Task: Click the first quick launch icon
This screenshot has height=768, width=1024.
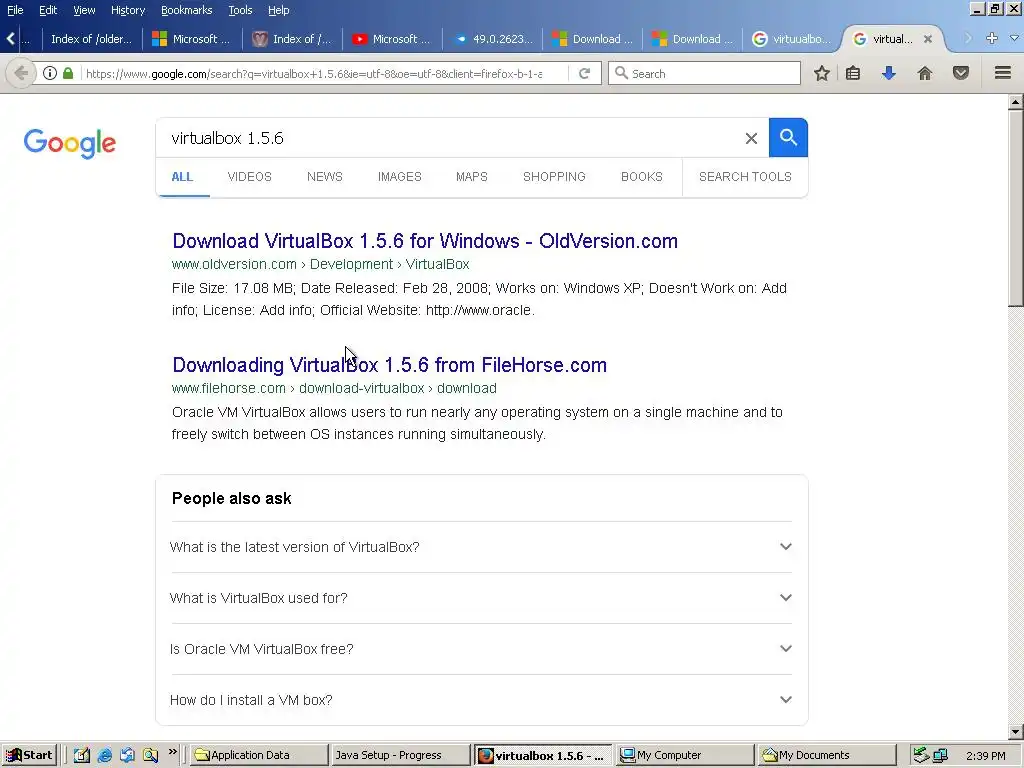Action: point(82,755)
